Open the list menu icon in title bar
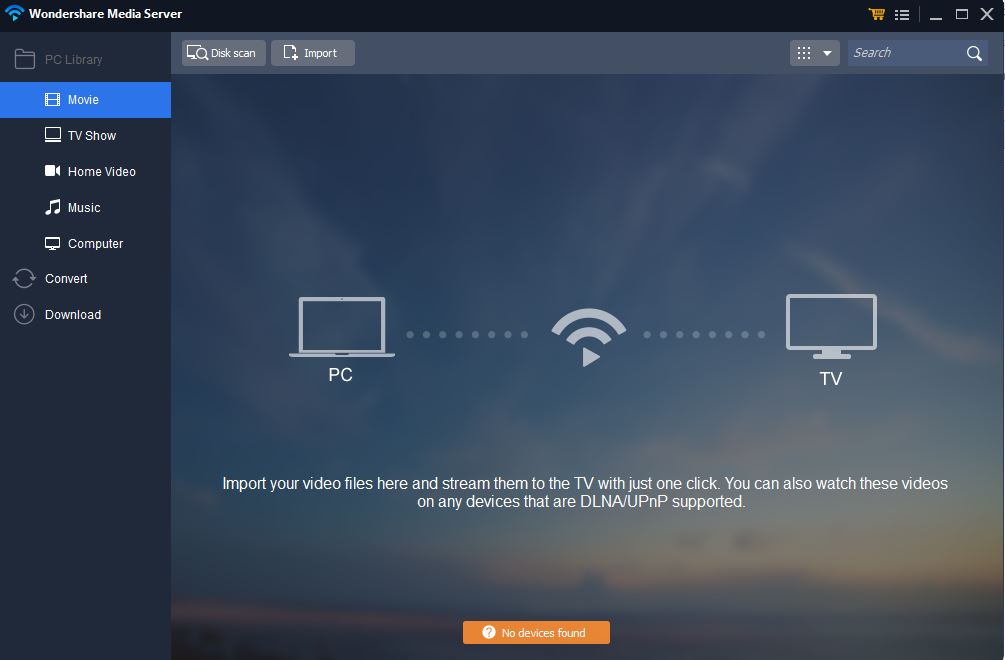Image resolution: width=1005 pixels, height=660 pixels. [x=902, y=14]
